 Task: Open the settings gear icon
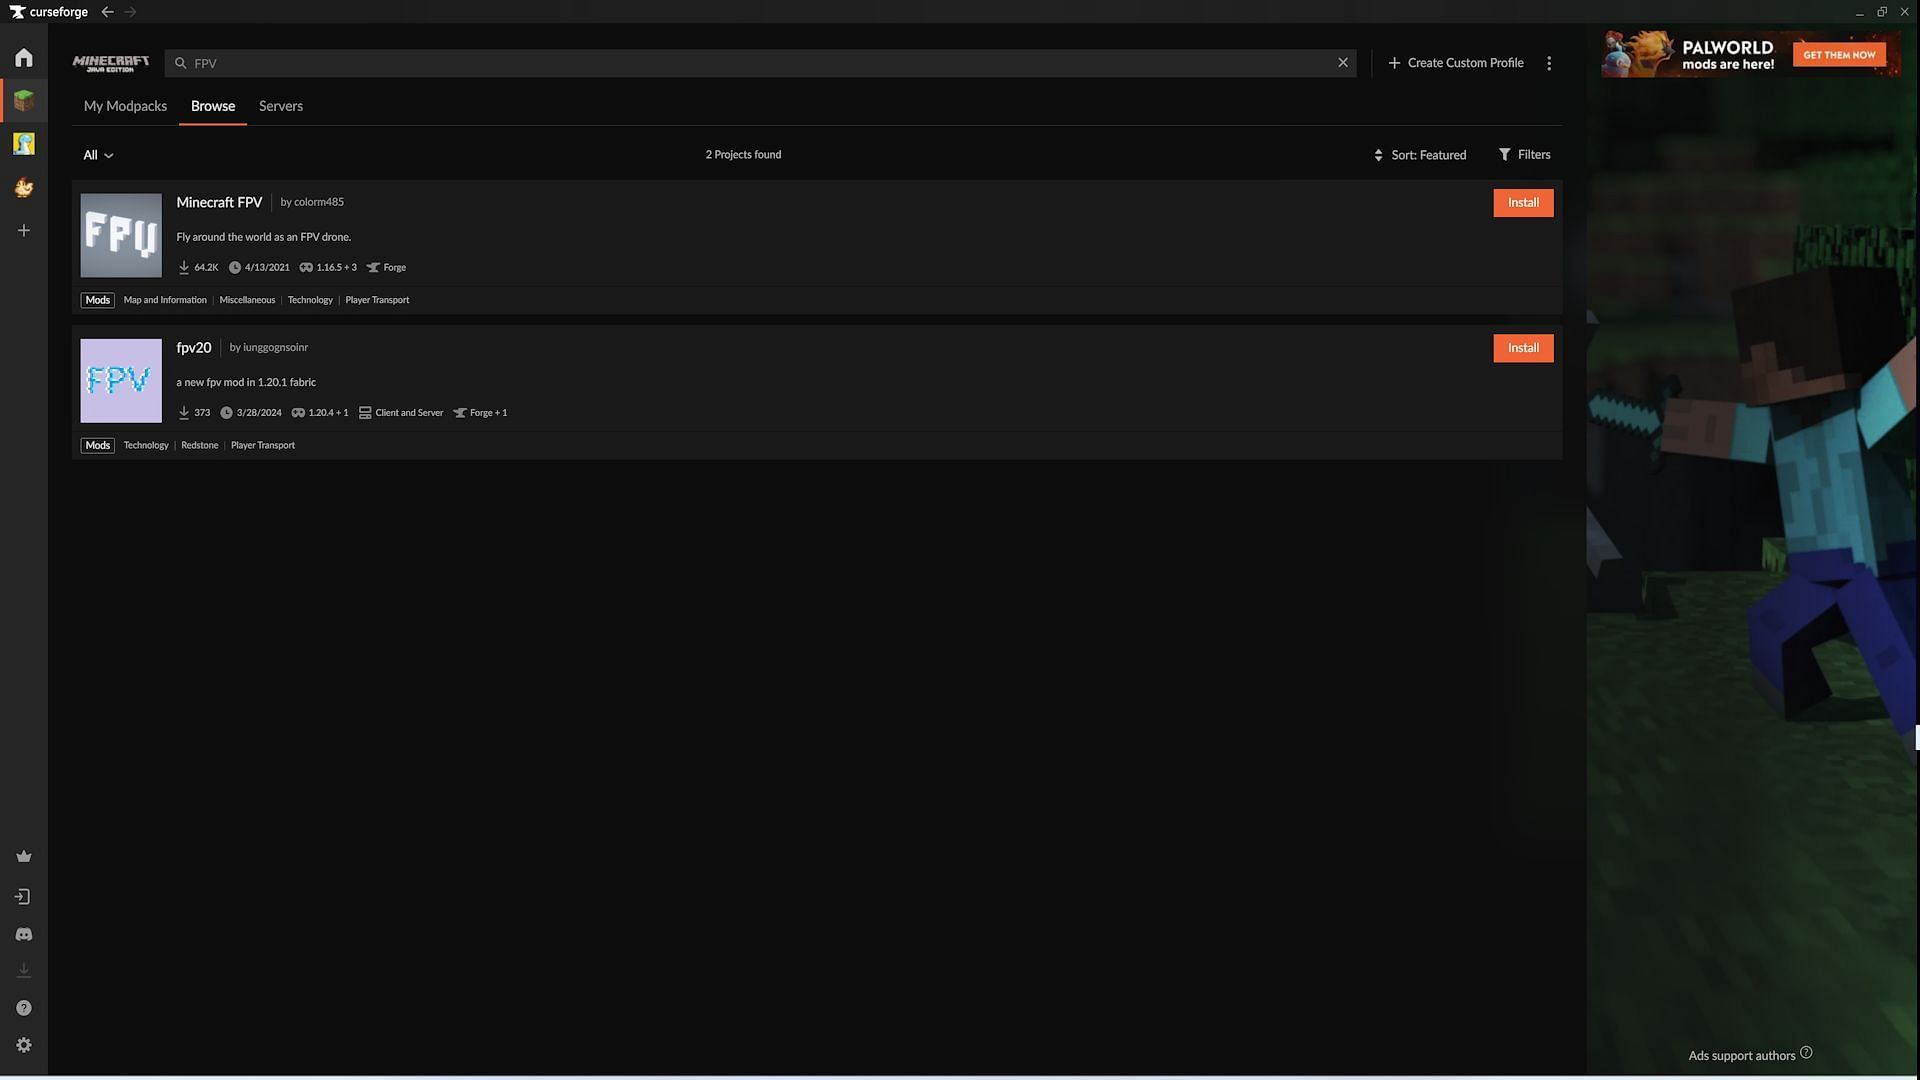[x=24, y=1045]
